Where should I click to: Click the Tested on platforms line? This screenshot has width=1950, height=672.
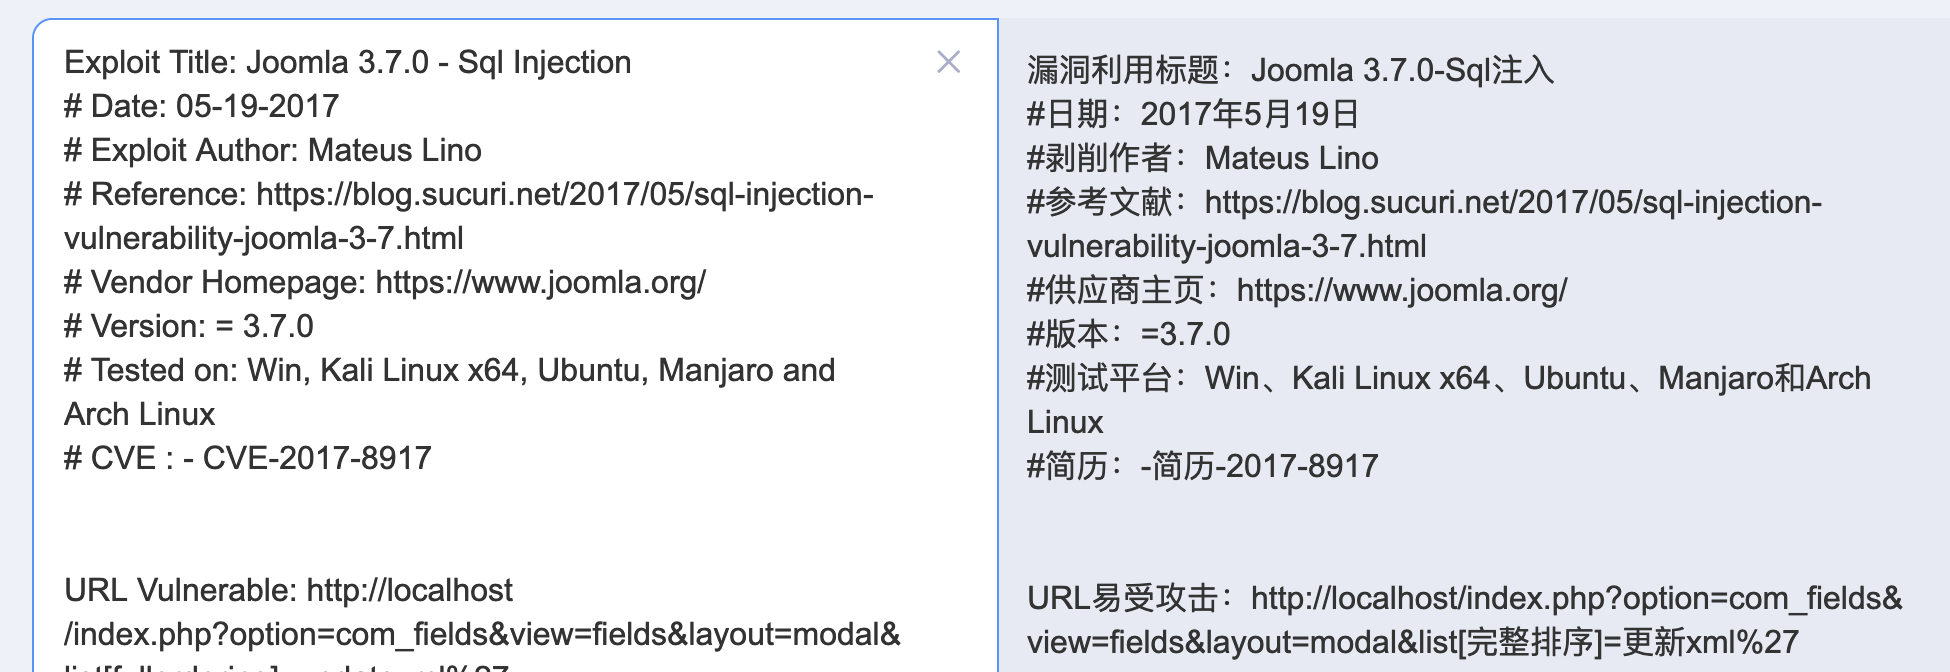coord(448,370)
